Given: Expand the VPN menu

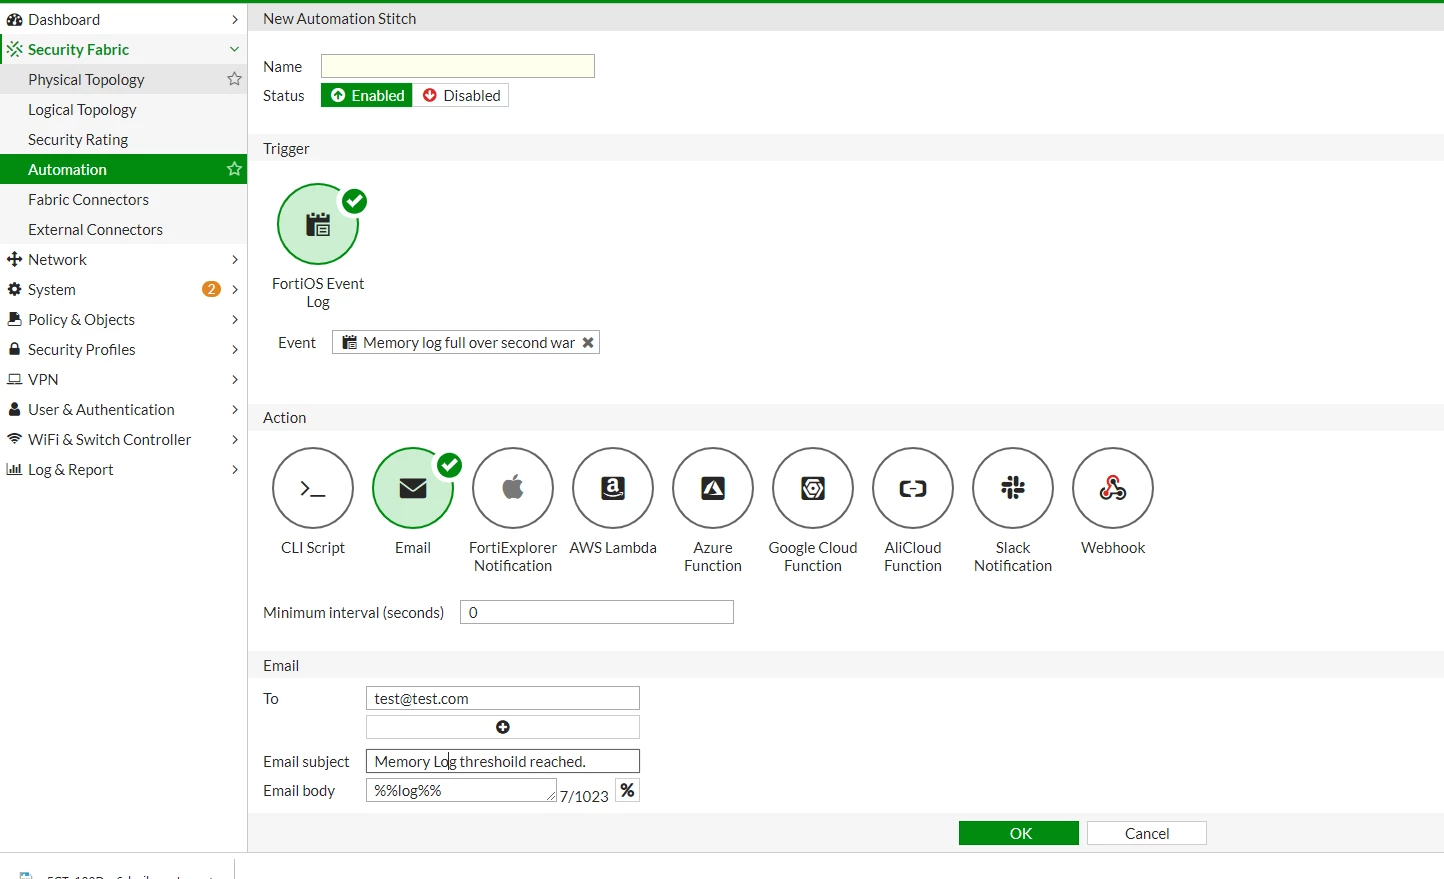Looking at the screenshot, I should (123, 379).
